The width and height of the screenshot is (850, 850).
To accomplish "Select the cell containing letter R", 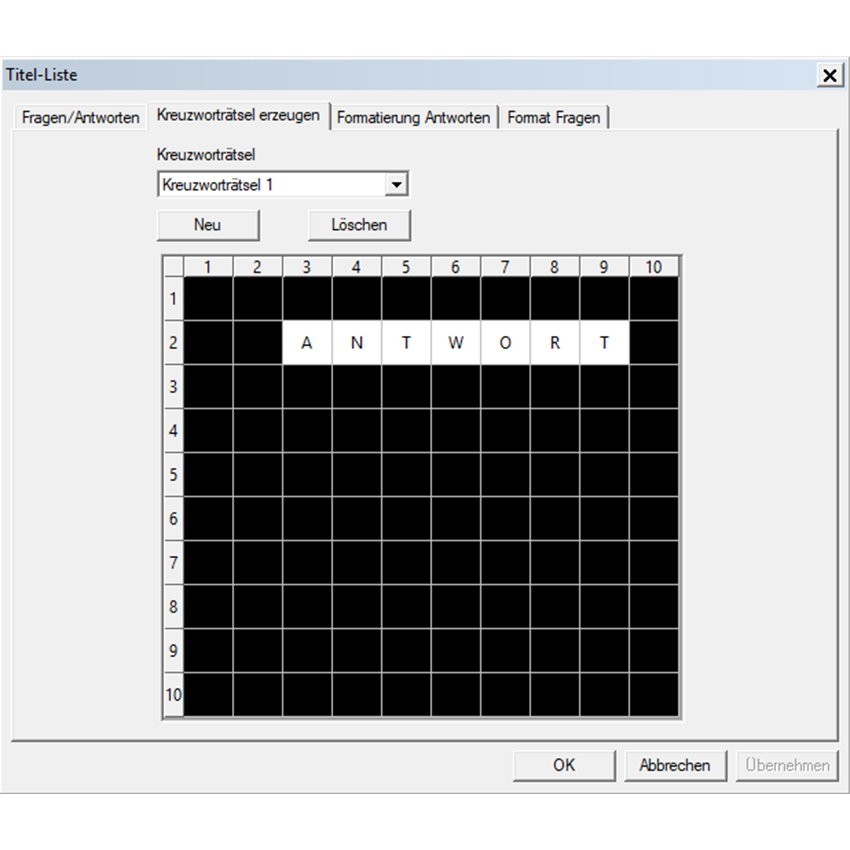I will (555, 342).
